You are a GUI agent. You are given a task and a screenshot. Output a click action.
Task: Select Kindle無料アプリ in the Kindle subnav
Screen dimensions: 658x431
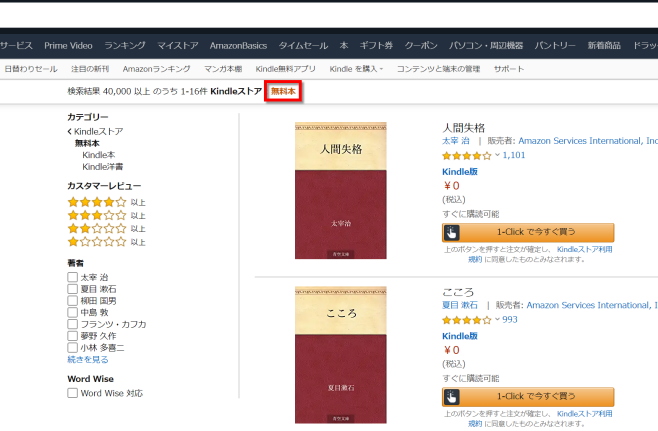285,69
